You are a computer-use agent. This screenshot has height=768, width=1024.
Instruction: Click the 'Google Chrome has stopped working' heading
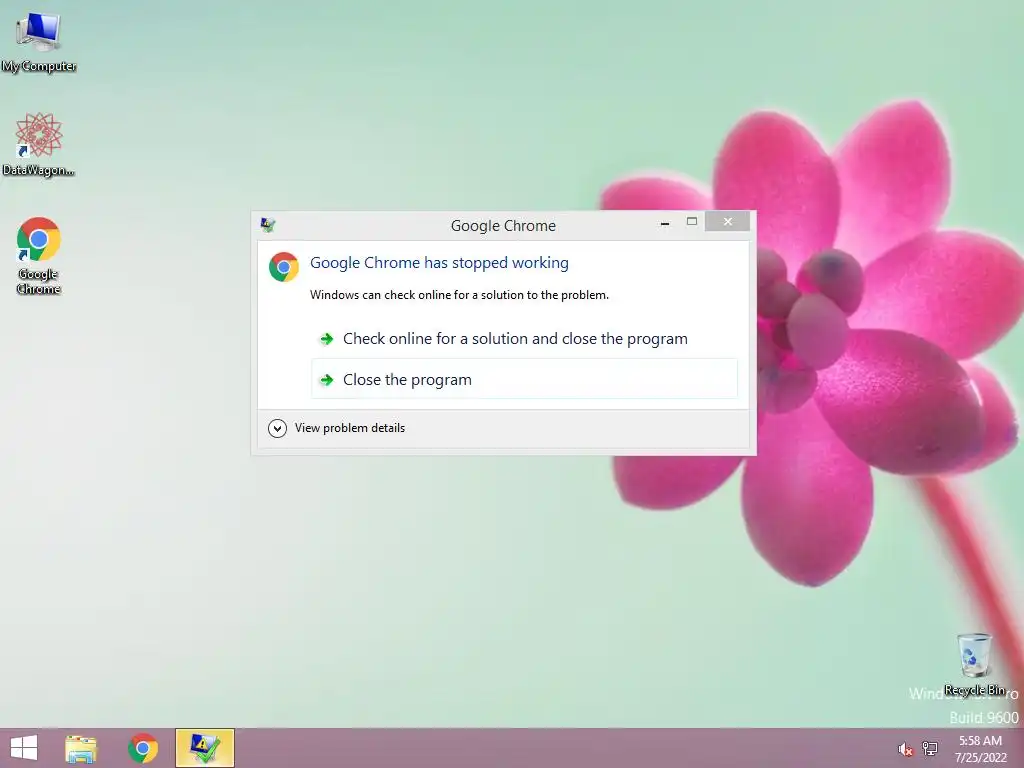439,263
